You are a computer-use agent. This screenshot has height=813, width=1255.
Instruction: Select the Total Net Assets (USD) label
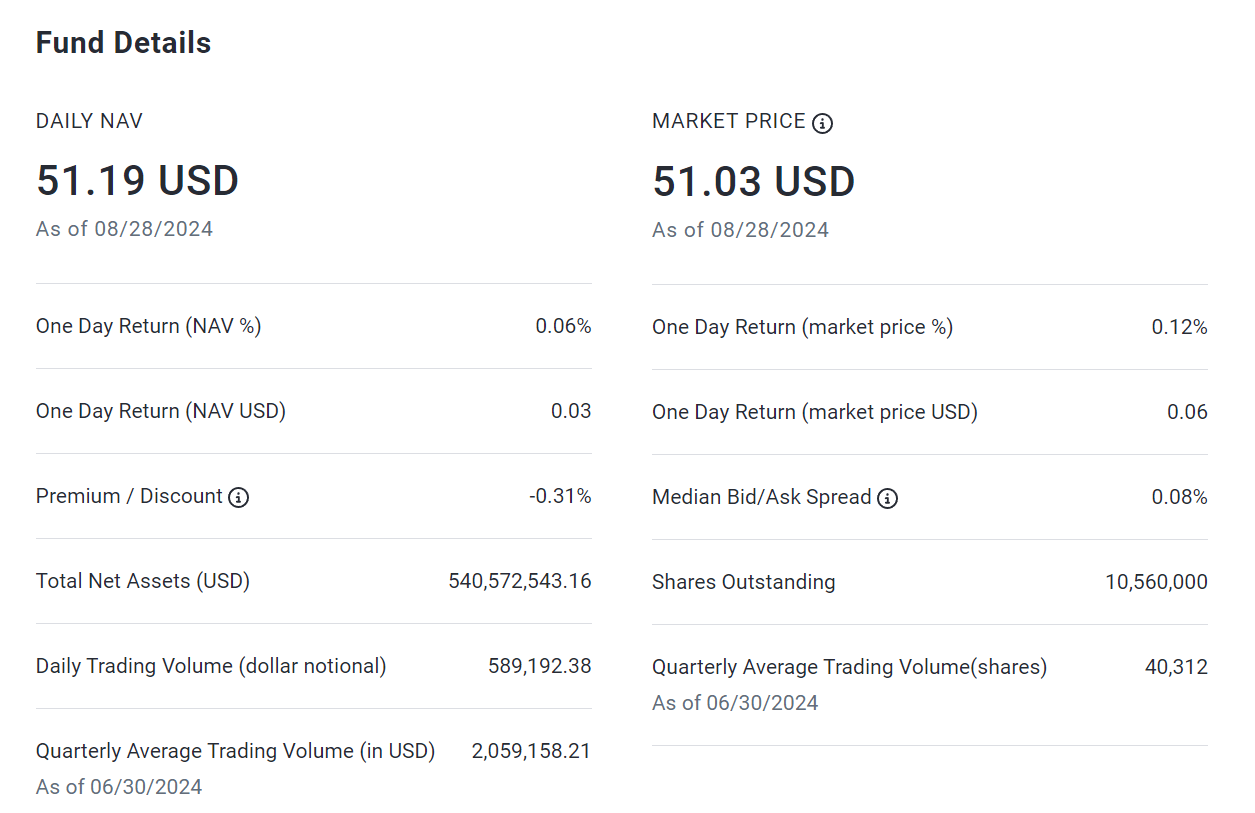coord(143,581)
